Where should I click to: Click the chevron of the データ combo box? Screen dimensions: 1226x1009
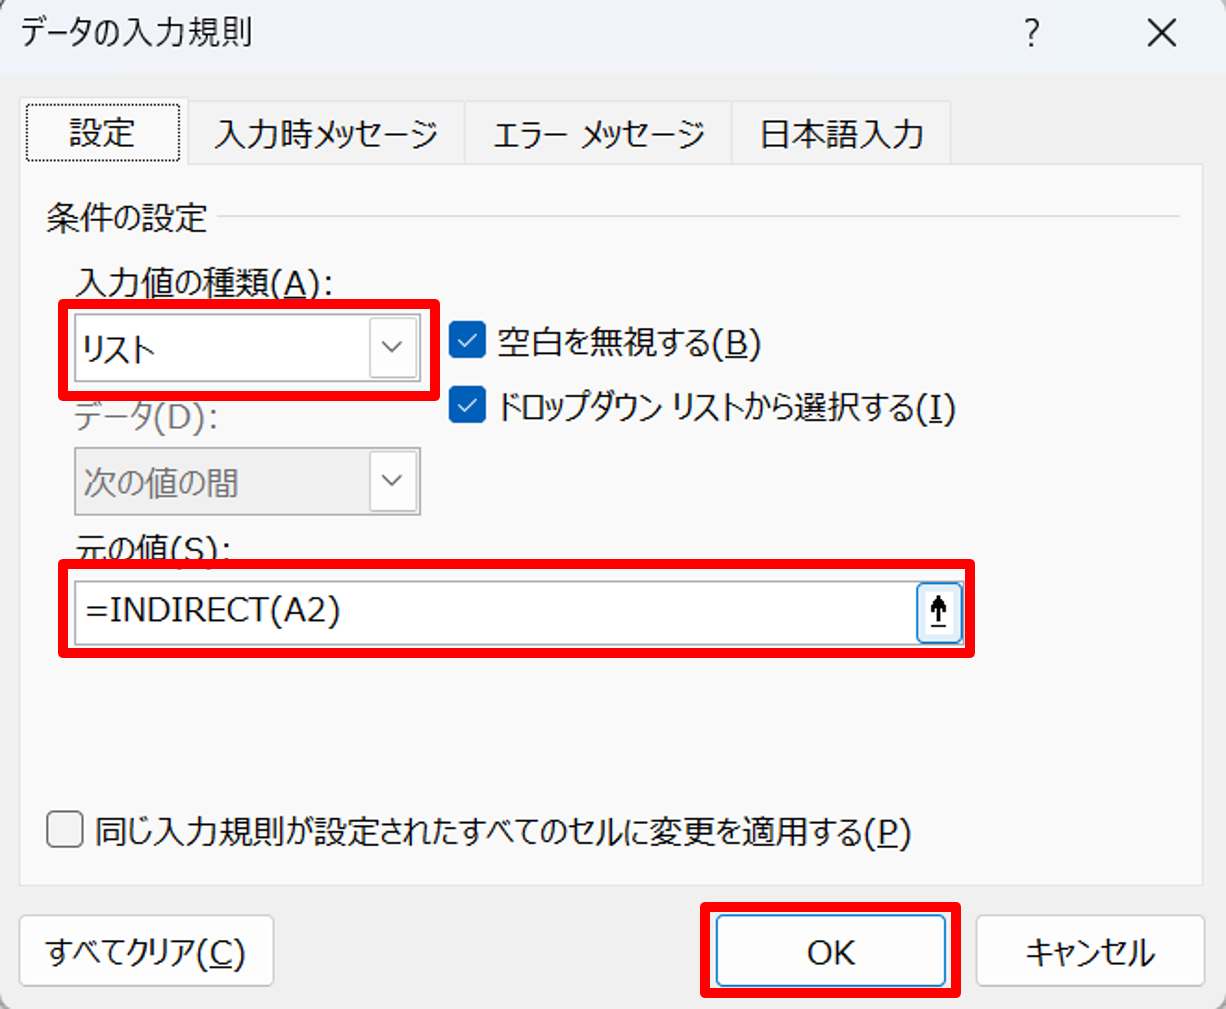(x=392, y=481)
